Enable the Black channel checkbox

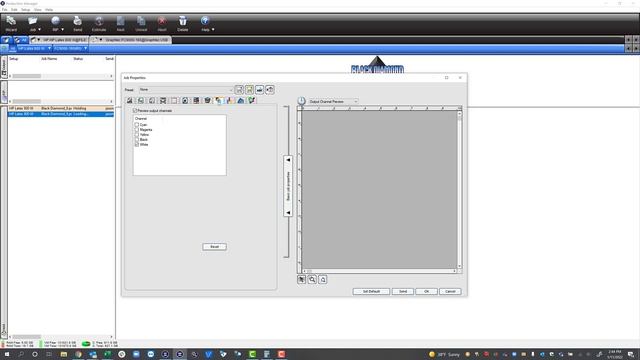pos(137,139)
